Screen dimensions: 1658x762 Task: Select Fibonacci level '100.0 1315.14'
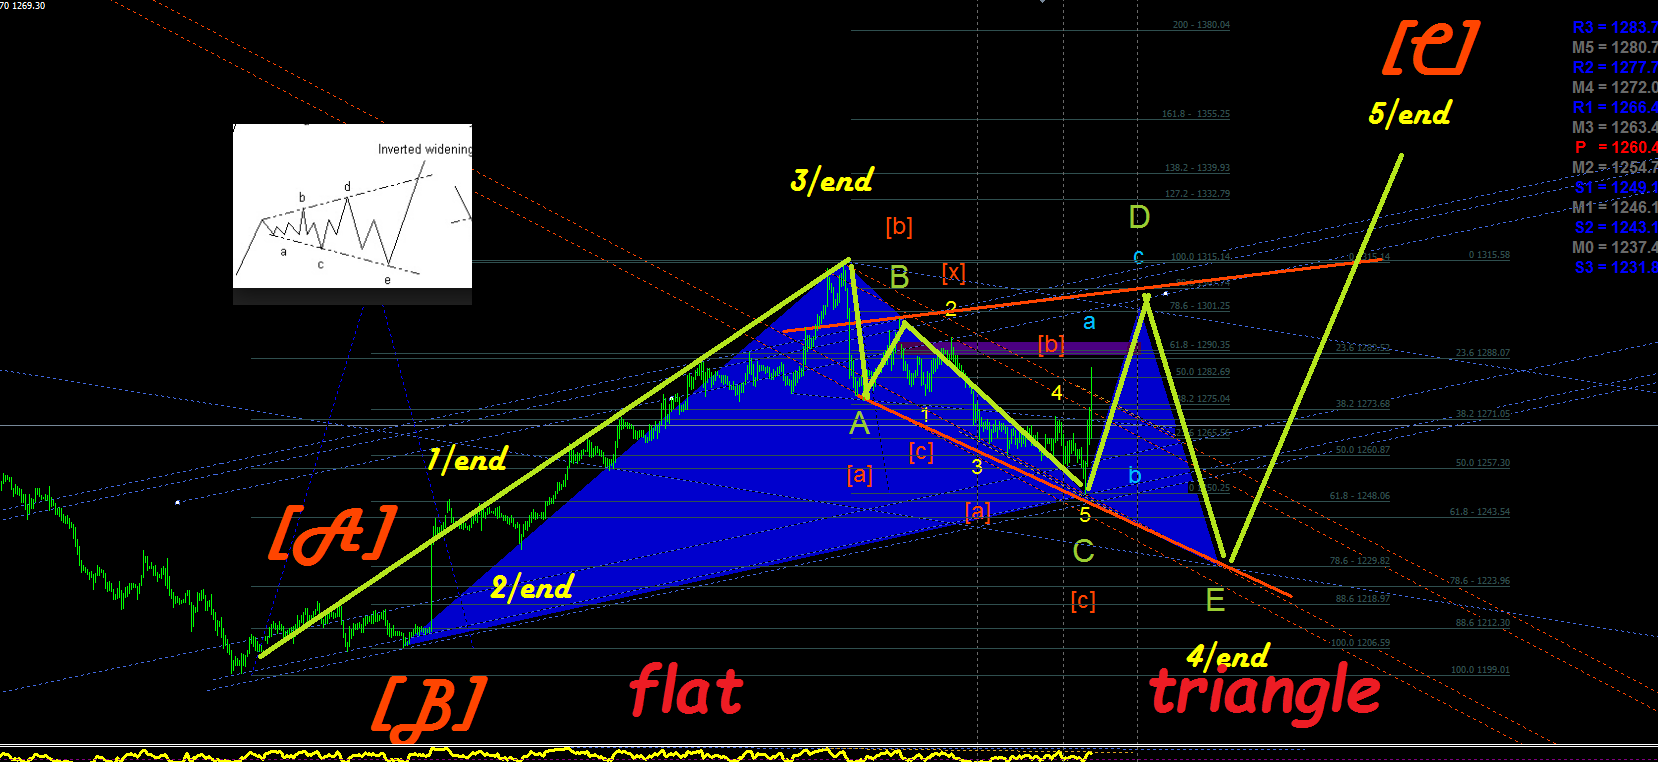1201,257
